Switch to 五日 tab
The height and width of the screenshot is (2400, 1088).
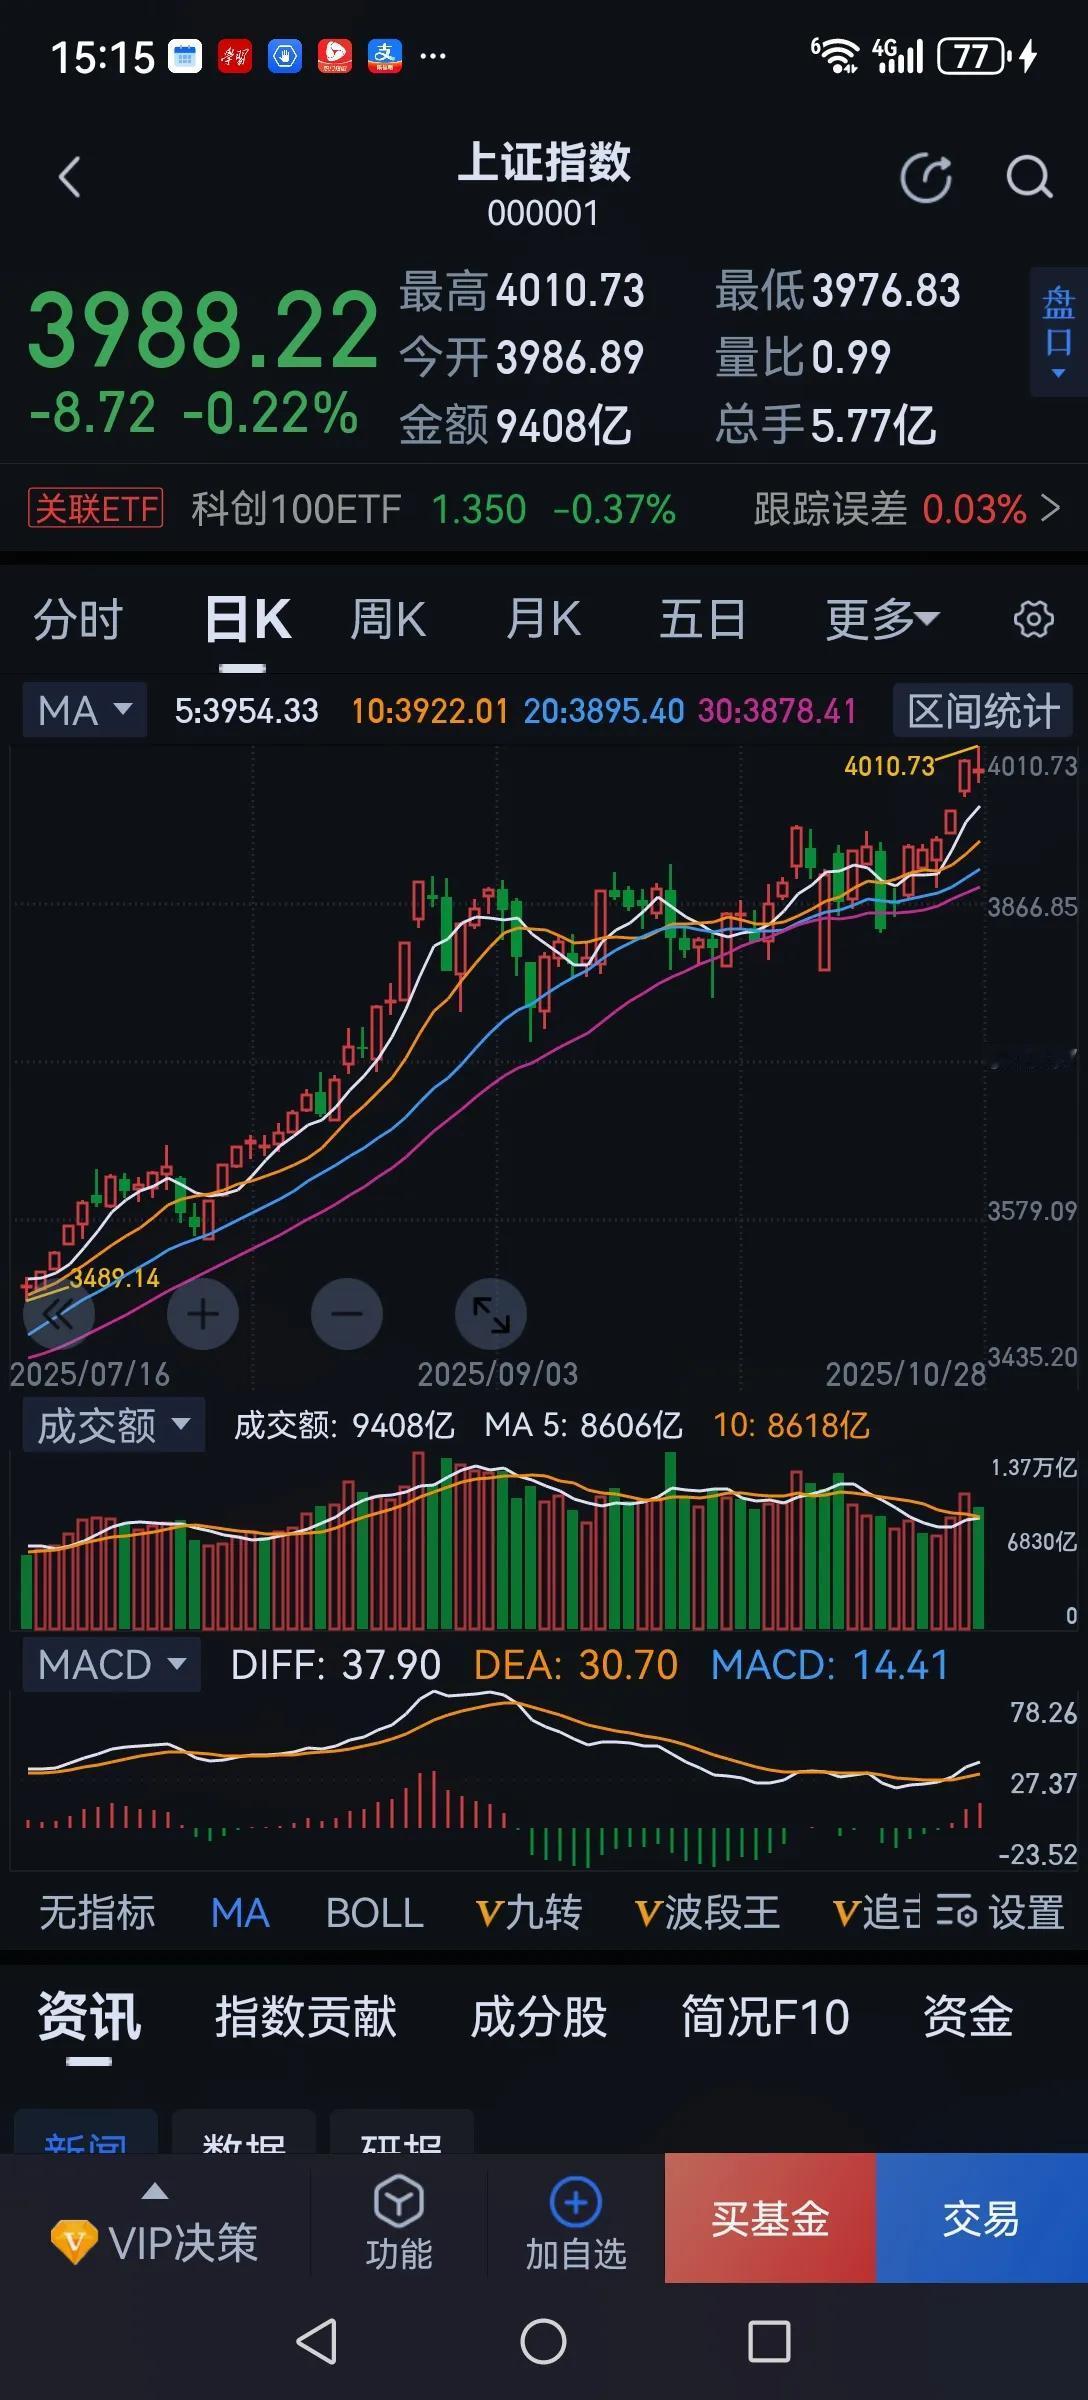[x=702, y=619]
